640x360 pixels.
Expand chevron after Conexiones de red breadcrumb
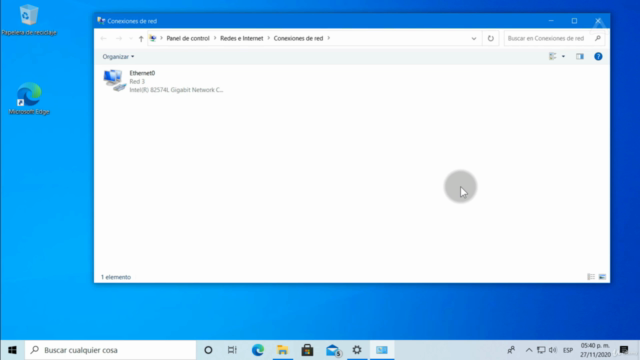pyautogui.click(x=329, y=38)
